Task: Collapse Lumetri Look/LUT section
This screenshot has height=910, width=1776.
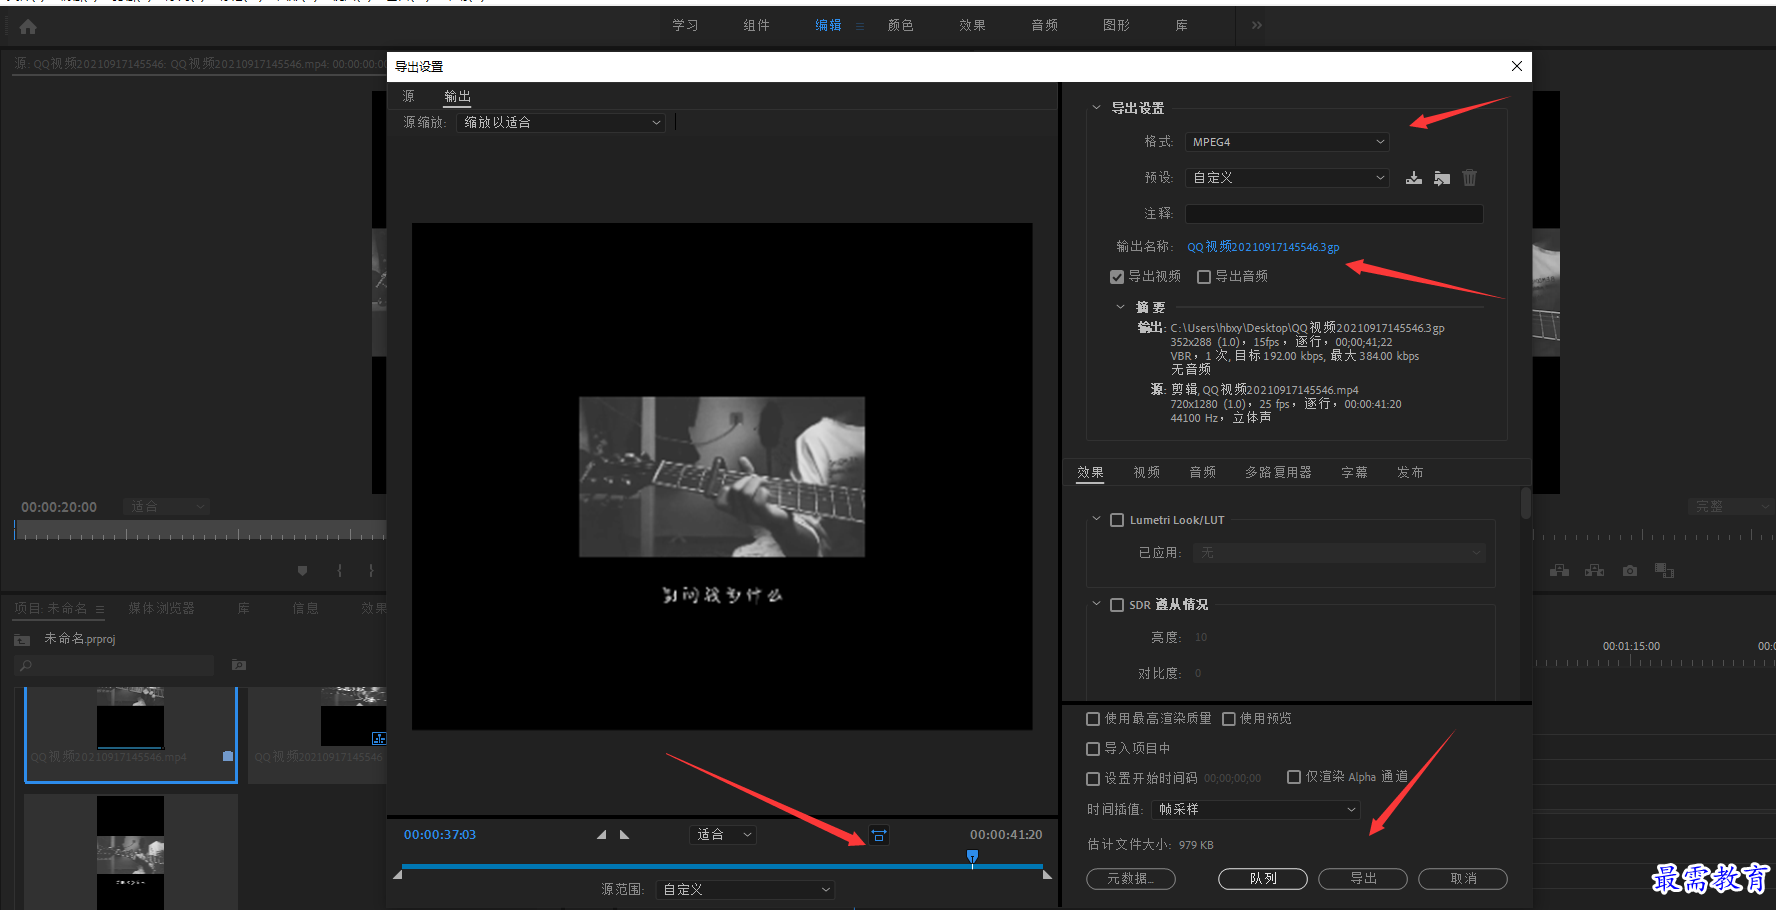Action: [x=1096, y=519]
